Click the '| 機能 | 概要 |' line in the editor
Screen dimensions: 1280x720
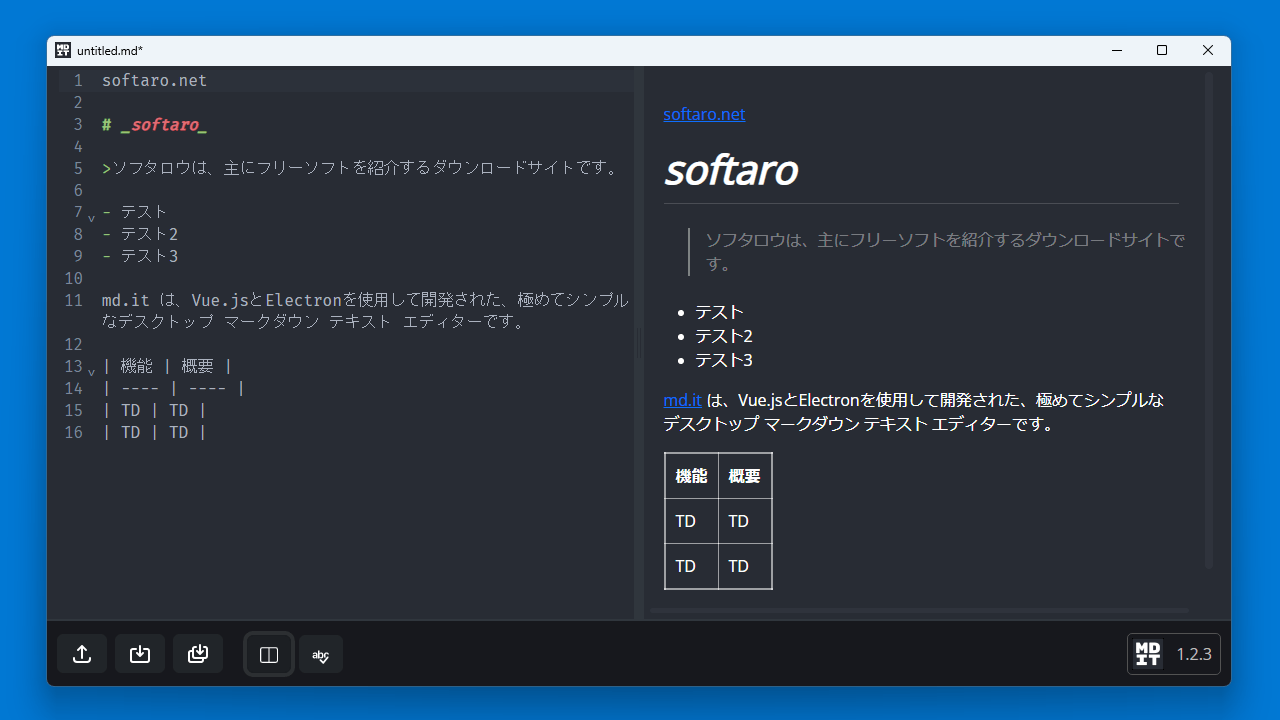coord(167,366)
